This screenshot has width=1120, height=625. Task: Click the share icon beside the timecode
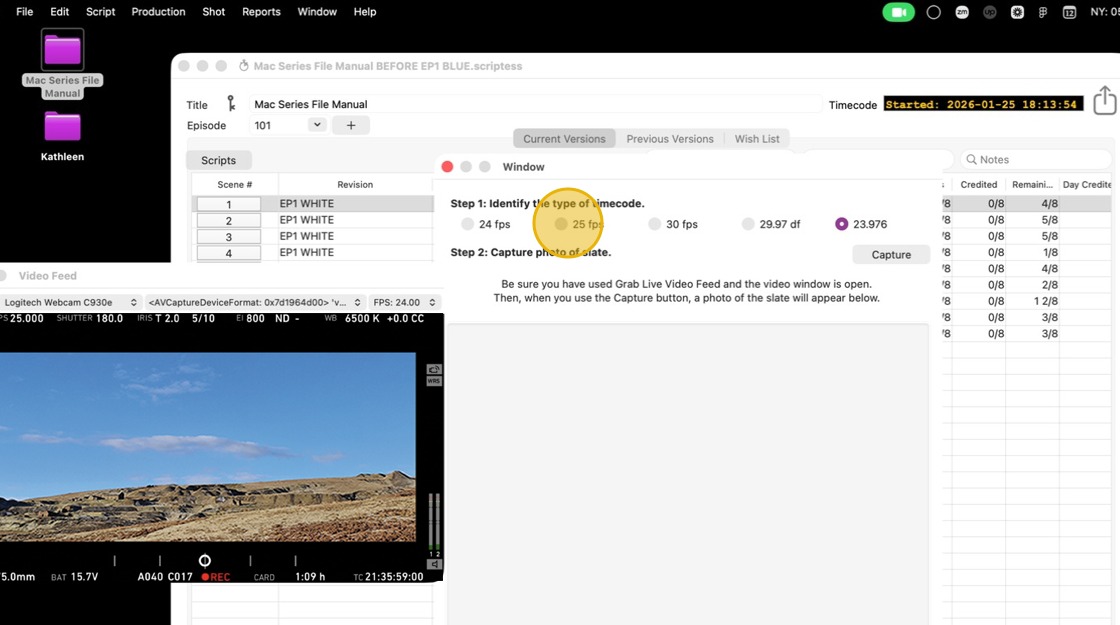(x=1104, y=101)
